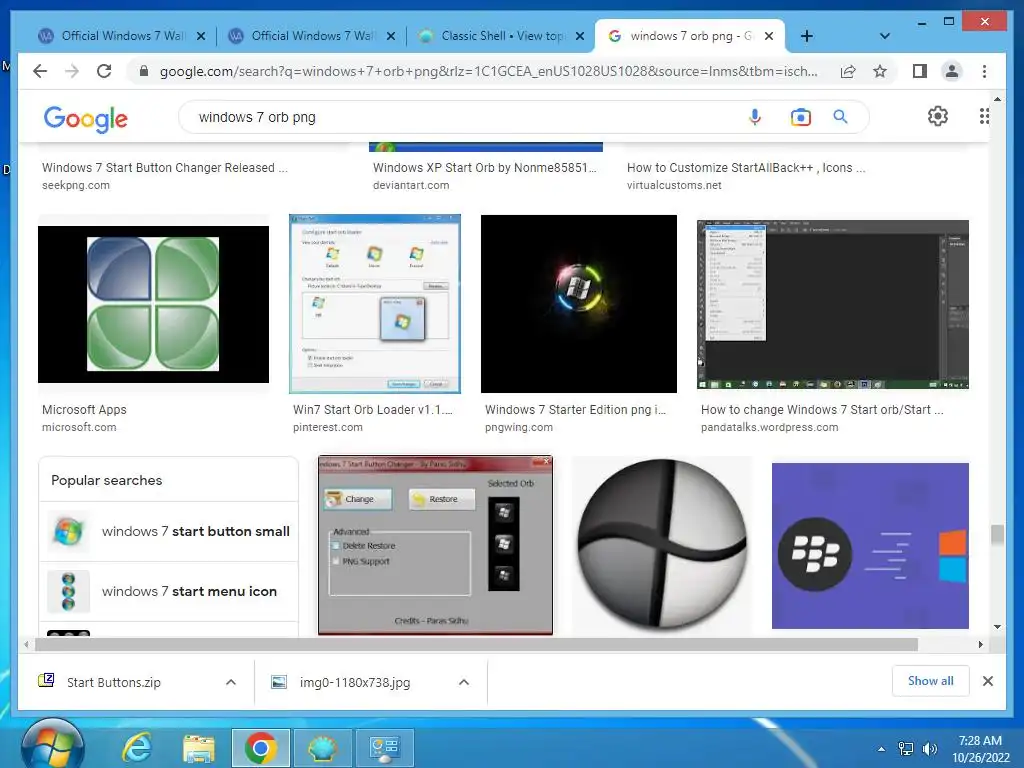Open Chrome three-dot menu
The image size is (1024, 768).
984,71
